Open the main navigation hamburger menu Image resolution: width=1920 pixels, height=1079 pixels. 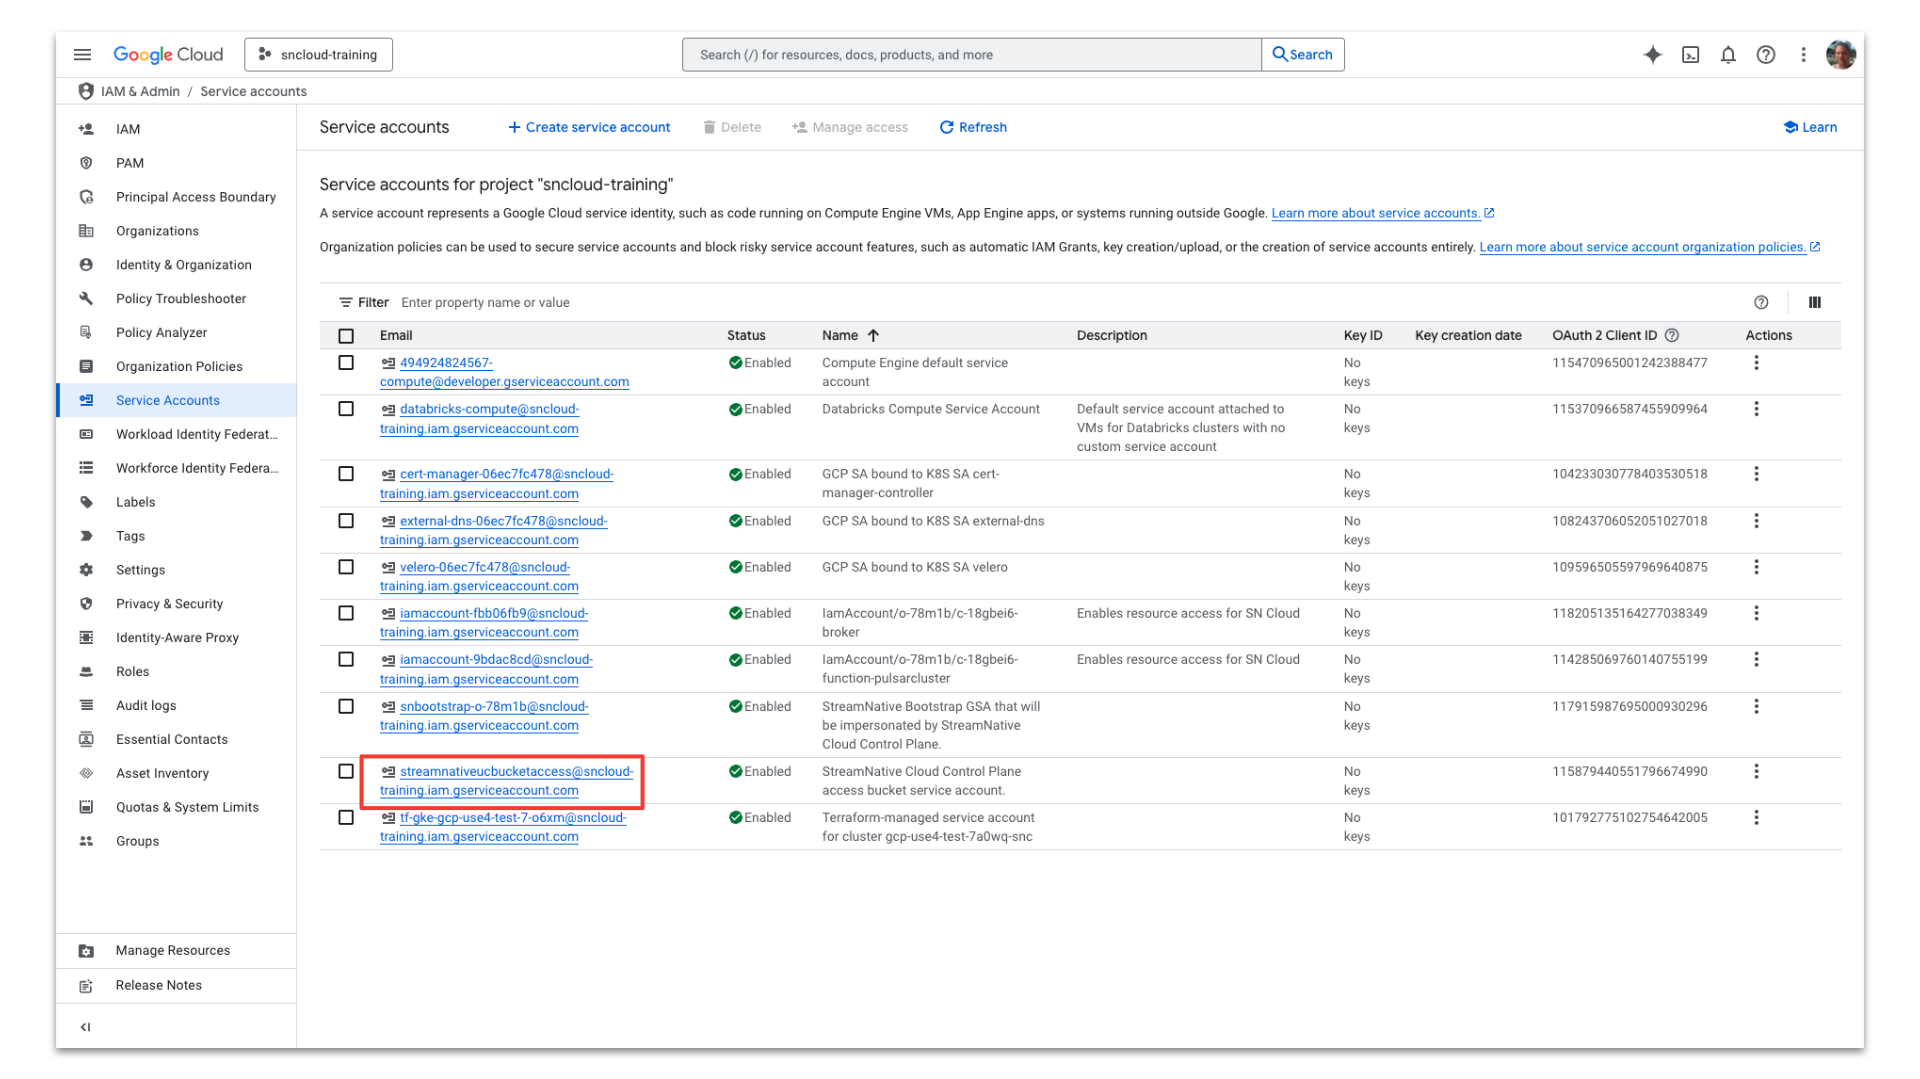coord(83,55)
